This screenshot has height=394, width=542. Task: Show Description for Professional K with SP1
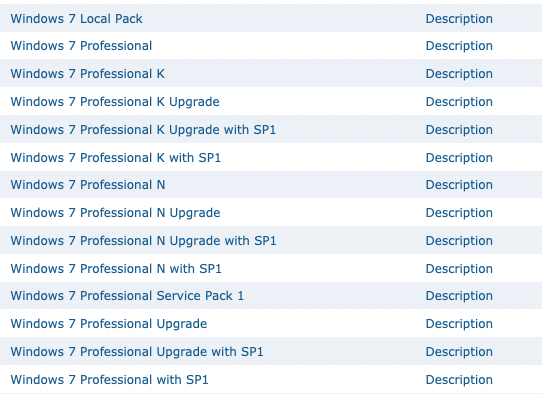click(459, 158)
